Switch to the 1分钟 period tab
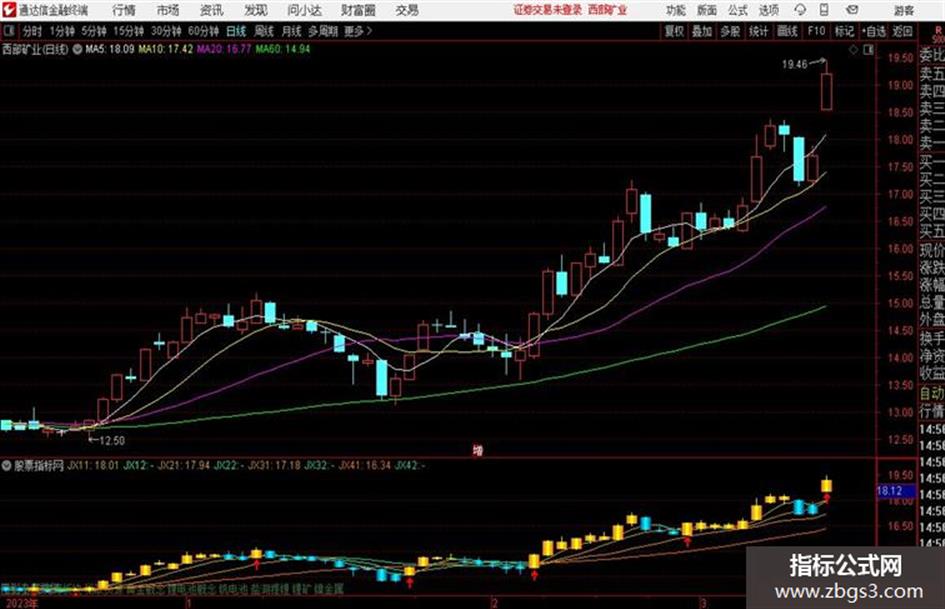Viewport: 945px width, 609px height. (61, 31)
